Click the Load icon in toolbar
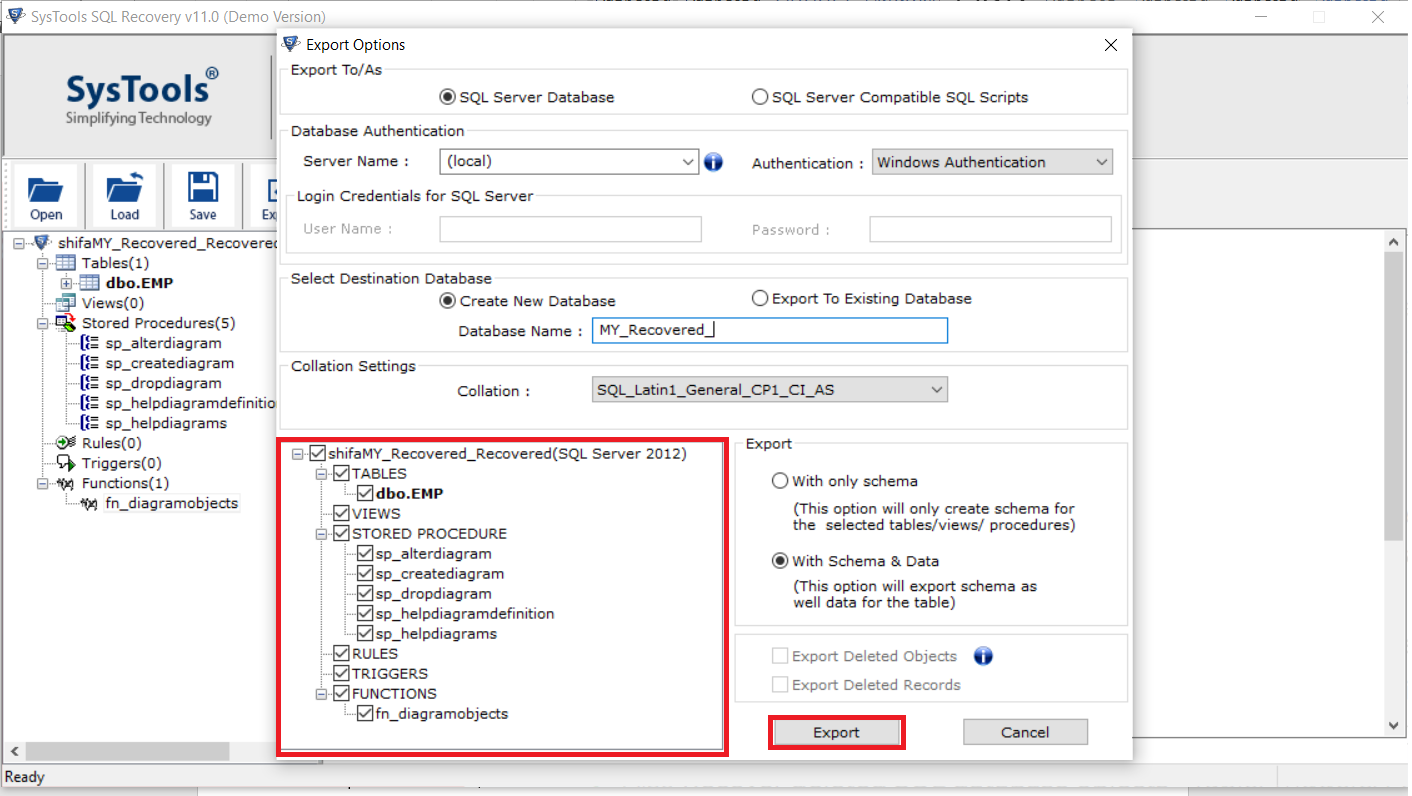This screenshot has height=796, width=1412. coord(125,188)
